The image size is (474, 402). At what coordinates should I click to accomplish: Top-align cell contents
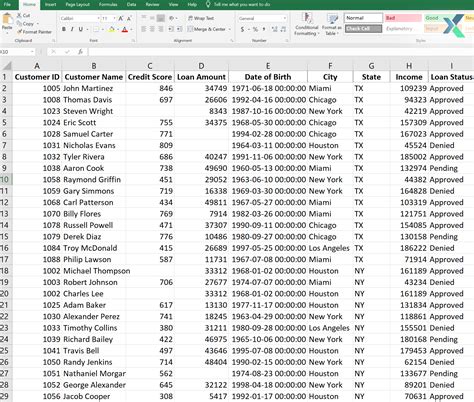point(144,18)
